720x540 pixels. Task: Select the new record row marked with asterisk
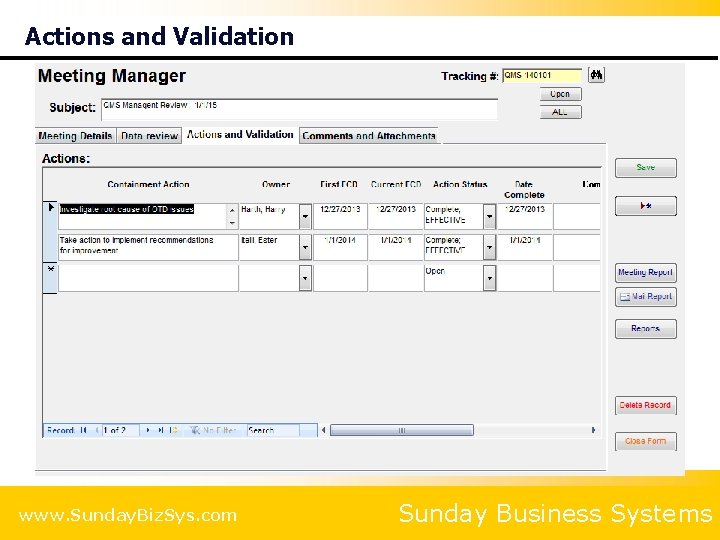[50, 278]
